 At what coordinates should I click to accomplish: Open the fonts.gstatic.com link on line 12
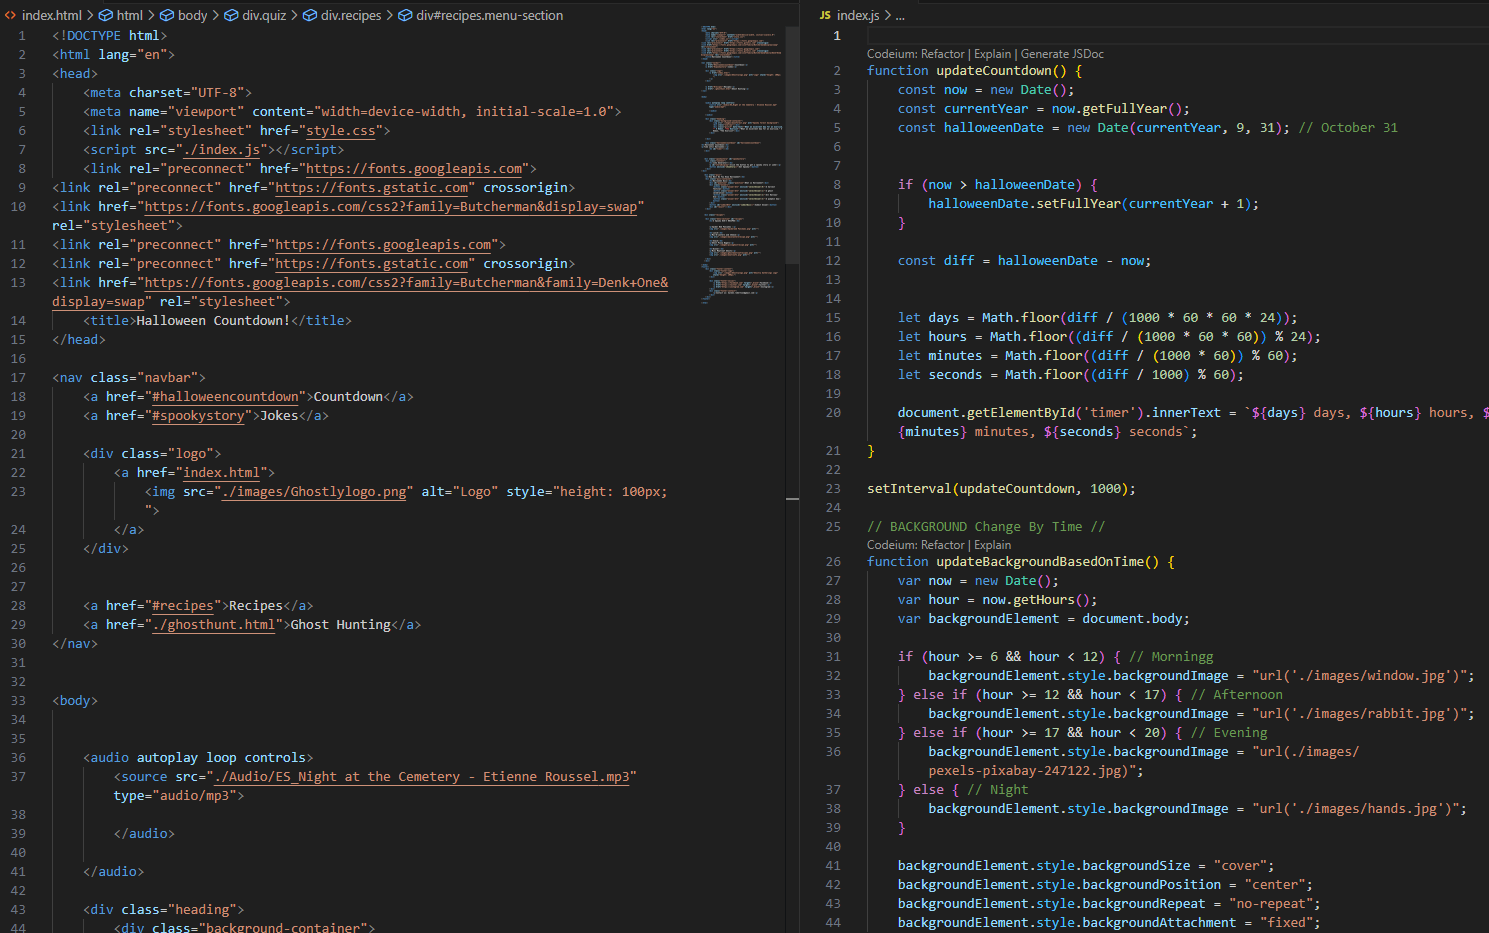coord(371,264)
